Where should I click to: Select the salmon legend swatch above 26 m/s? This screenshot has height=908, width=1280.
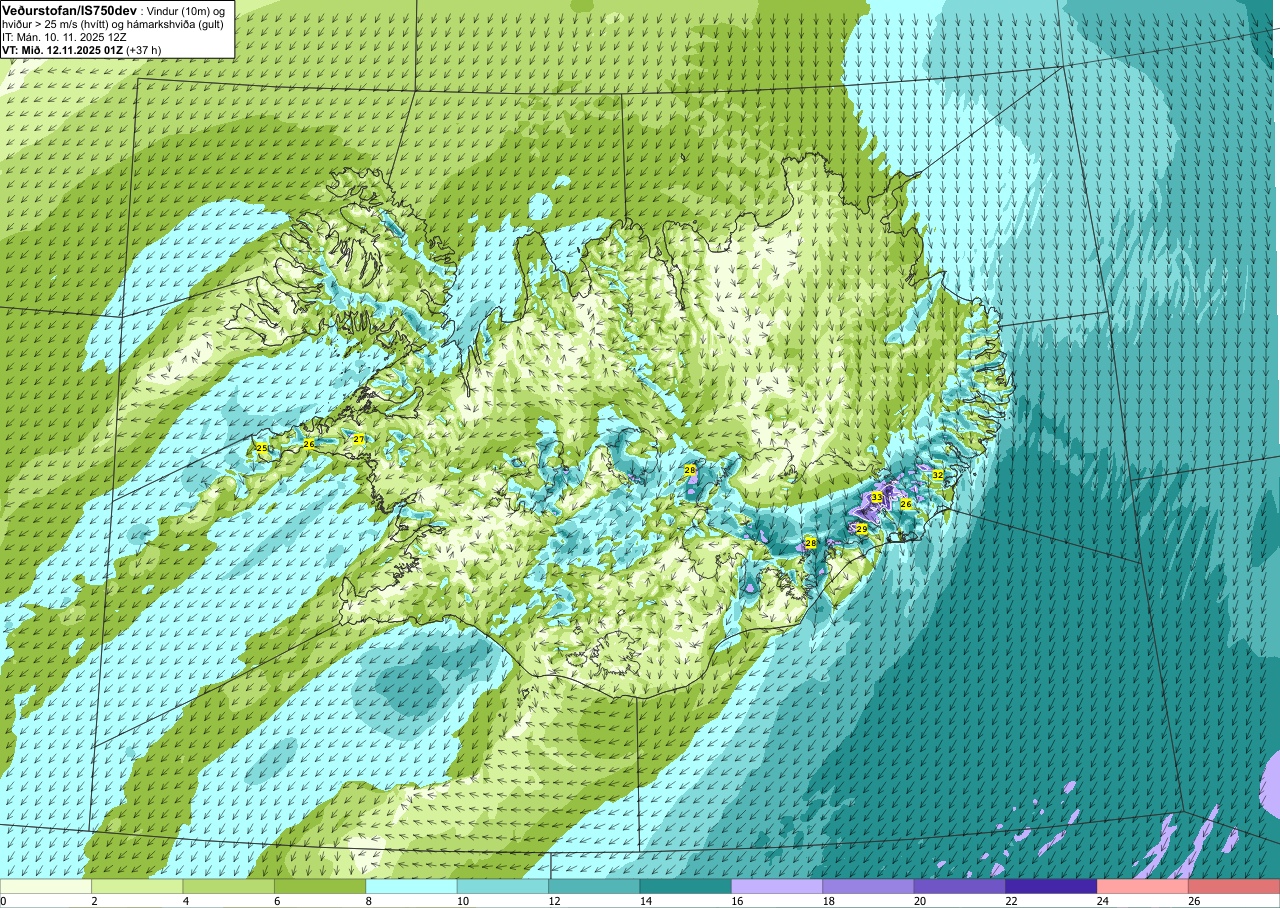click(x=1234, y=886)
